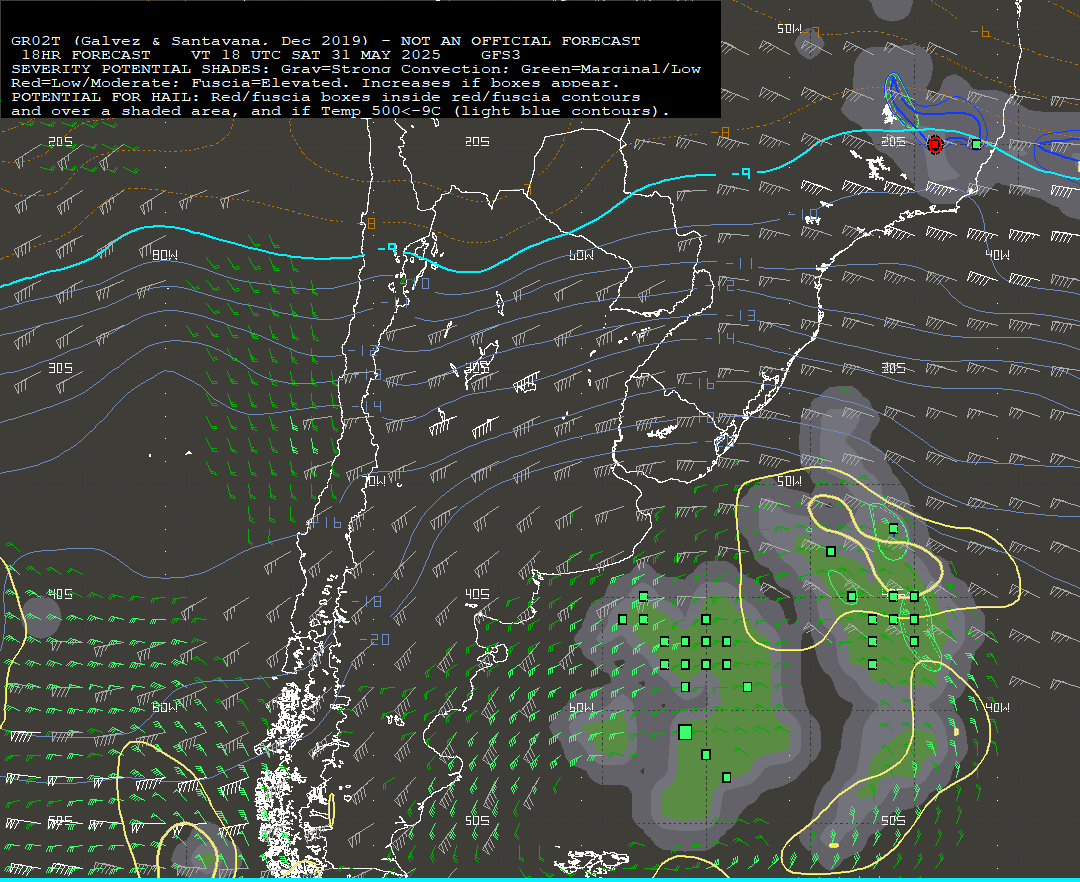Click the '50S' label inside the southern yellow contour
This screenshot has height=882, width=1080.
click(893, 820)
